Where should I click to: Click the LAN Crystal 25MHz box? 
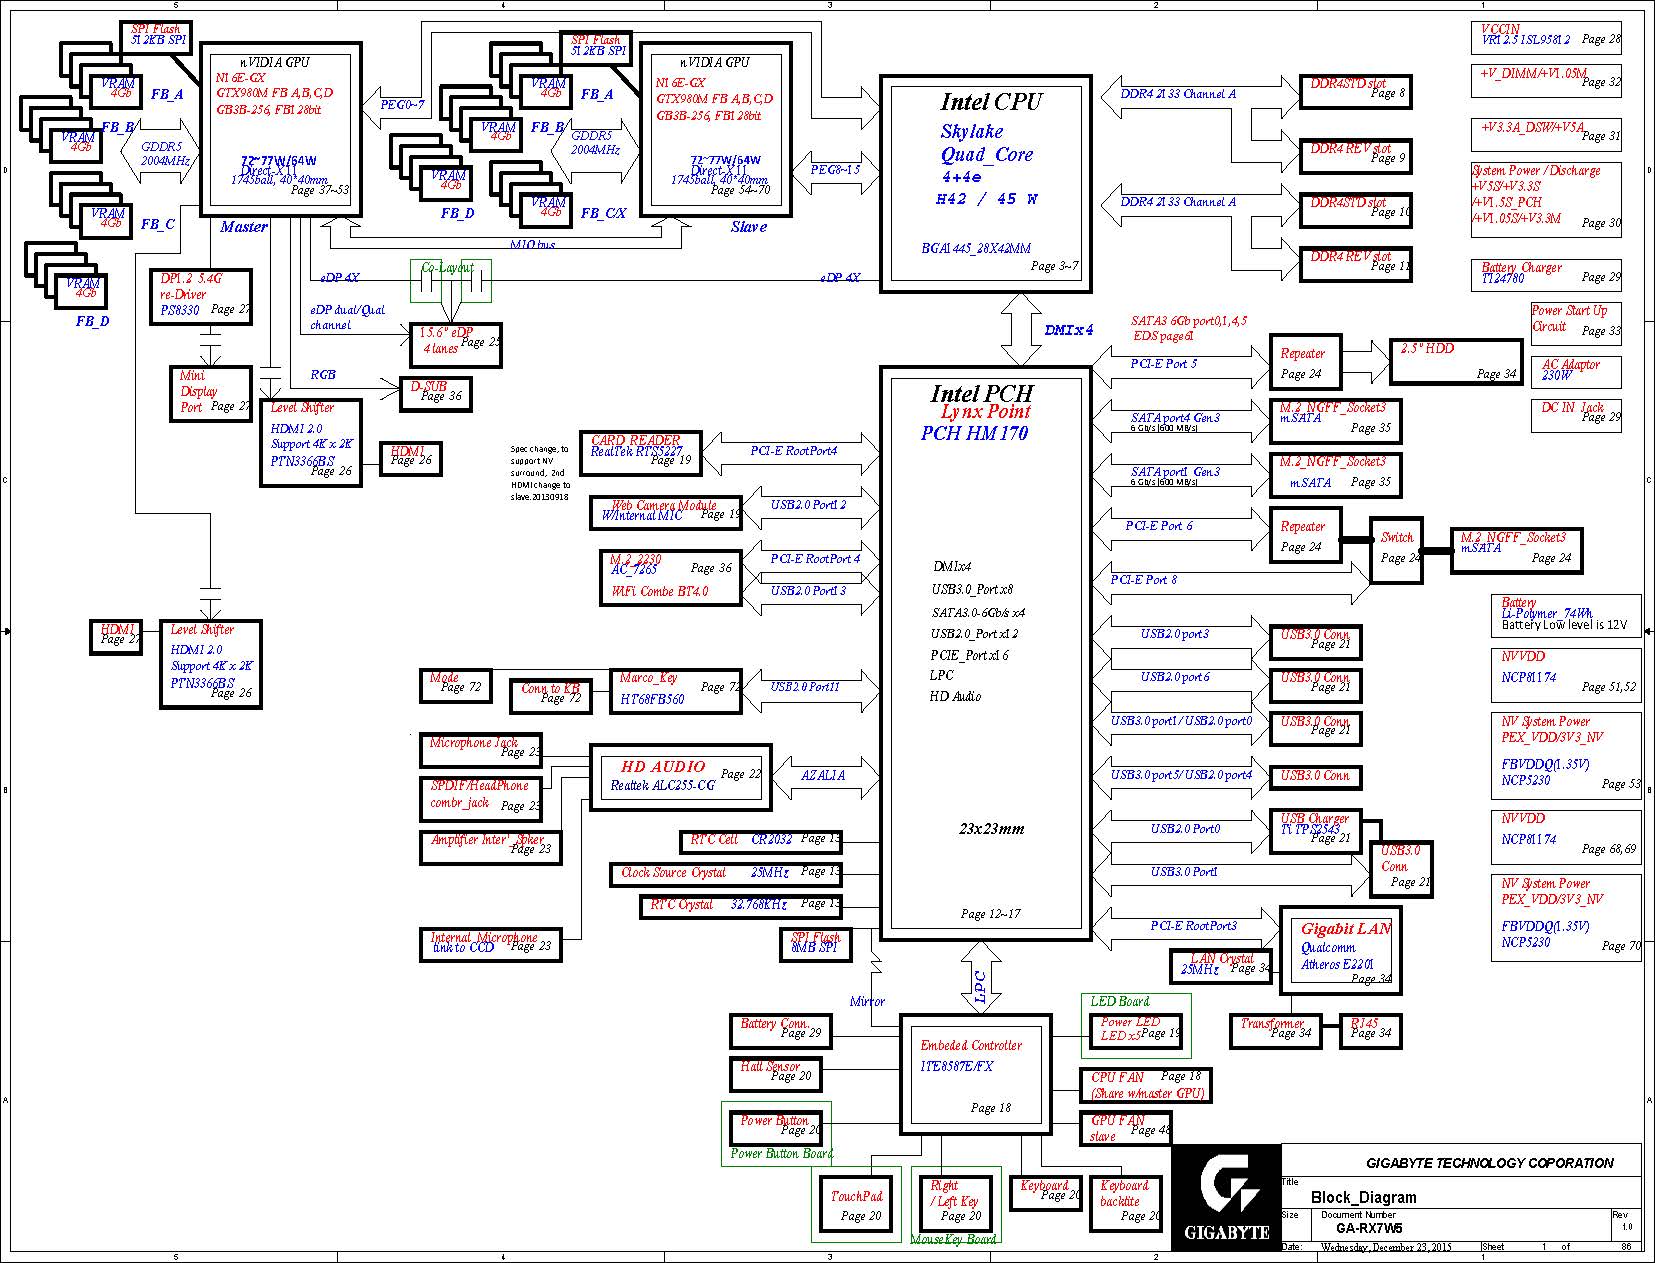point(1222,966)
